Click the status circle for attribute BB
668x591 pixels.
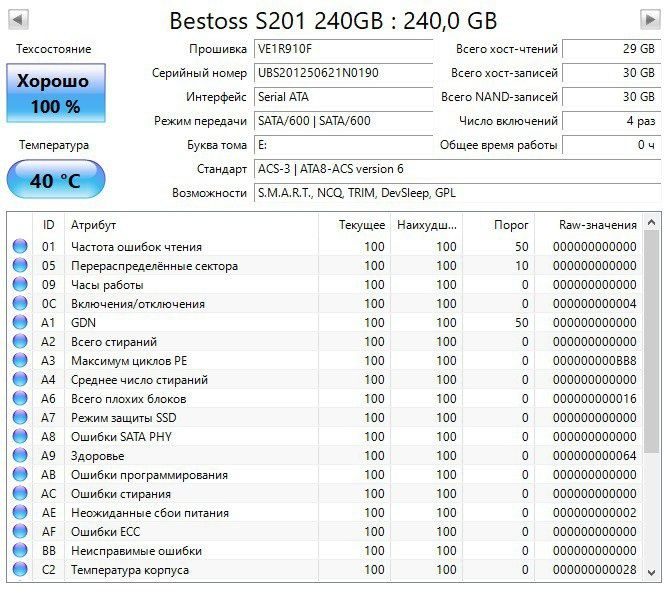20,550
